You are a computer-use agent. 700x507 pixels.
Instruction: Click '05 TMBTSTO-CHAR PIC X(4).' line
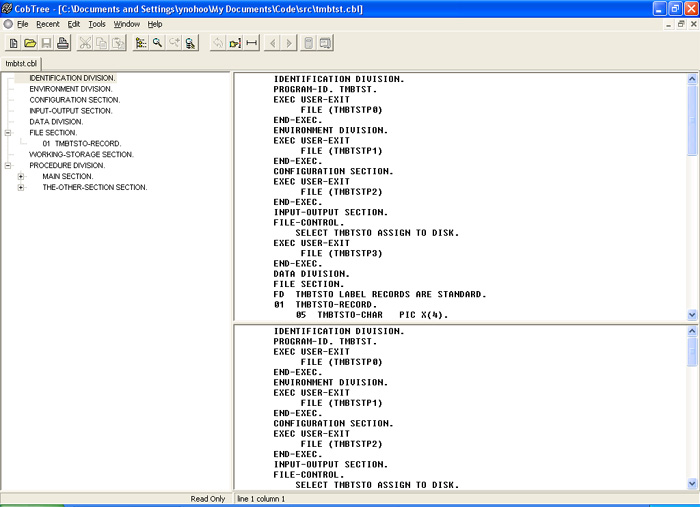pyautogui.click(x=372, y=315)
